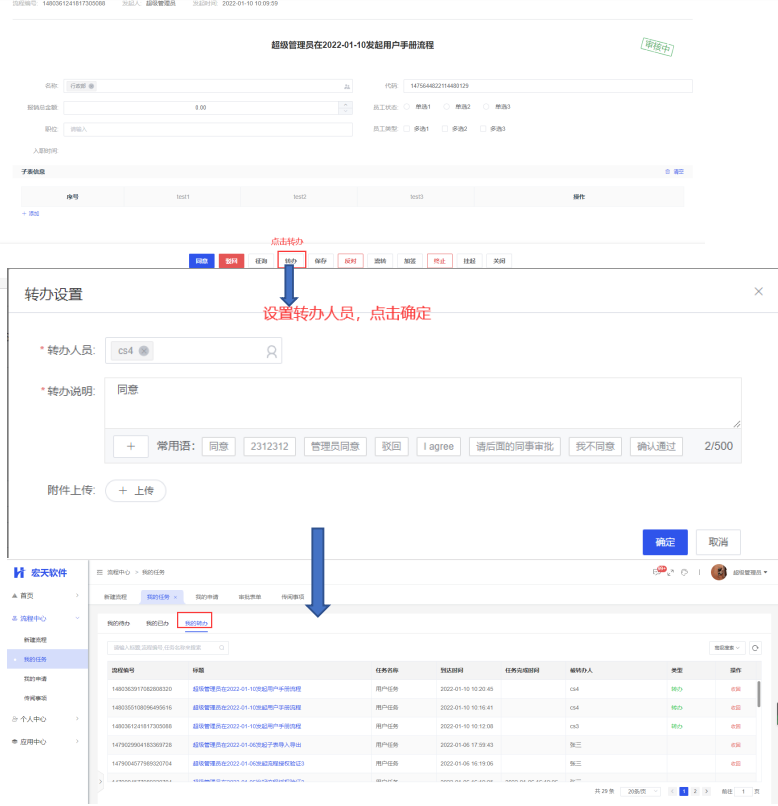This screenshot has height=806, width=778.
Task: Go to page 2 of the table
Action: click(x=695, y=791)
